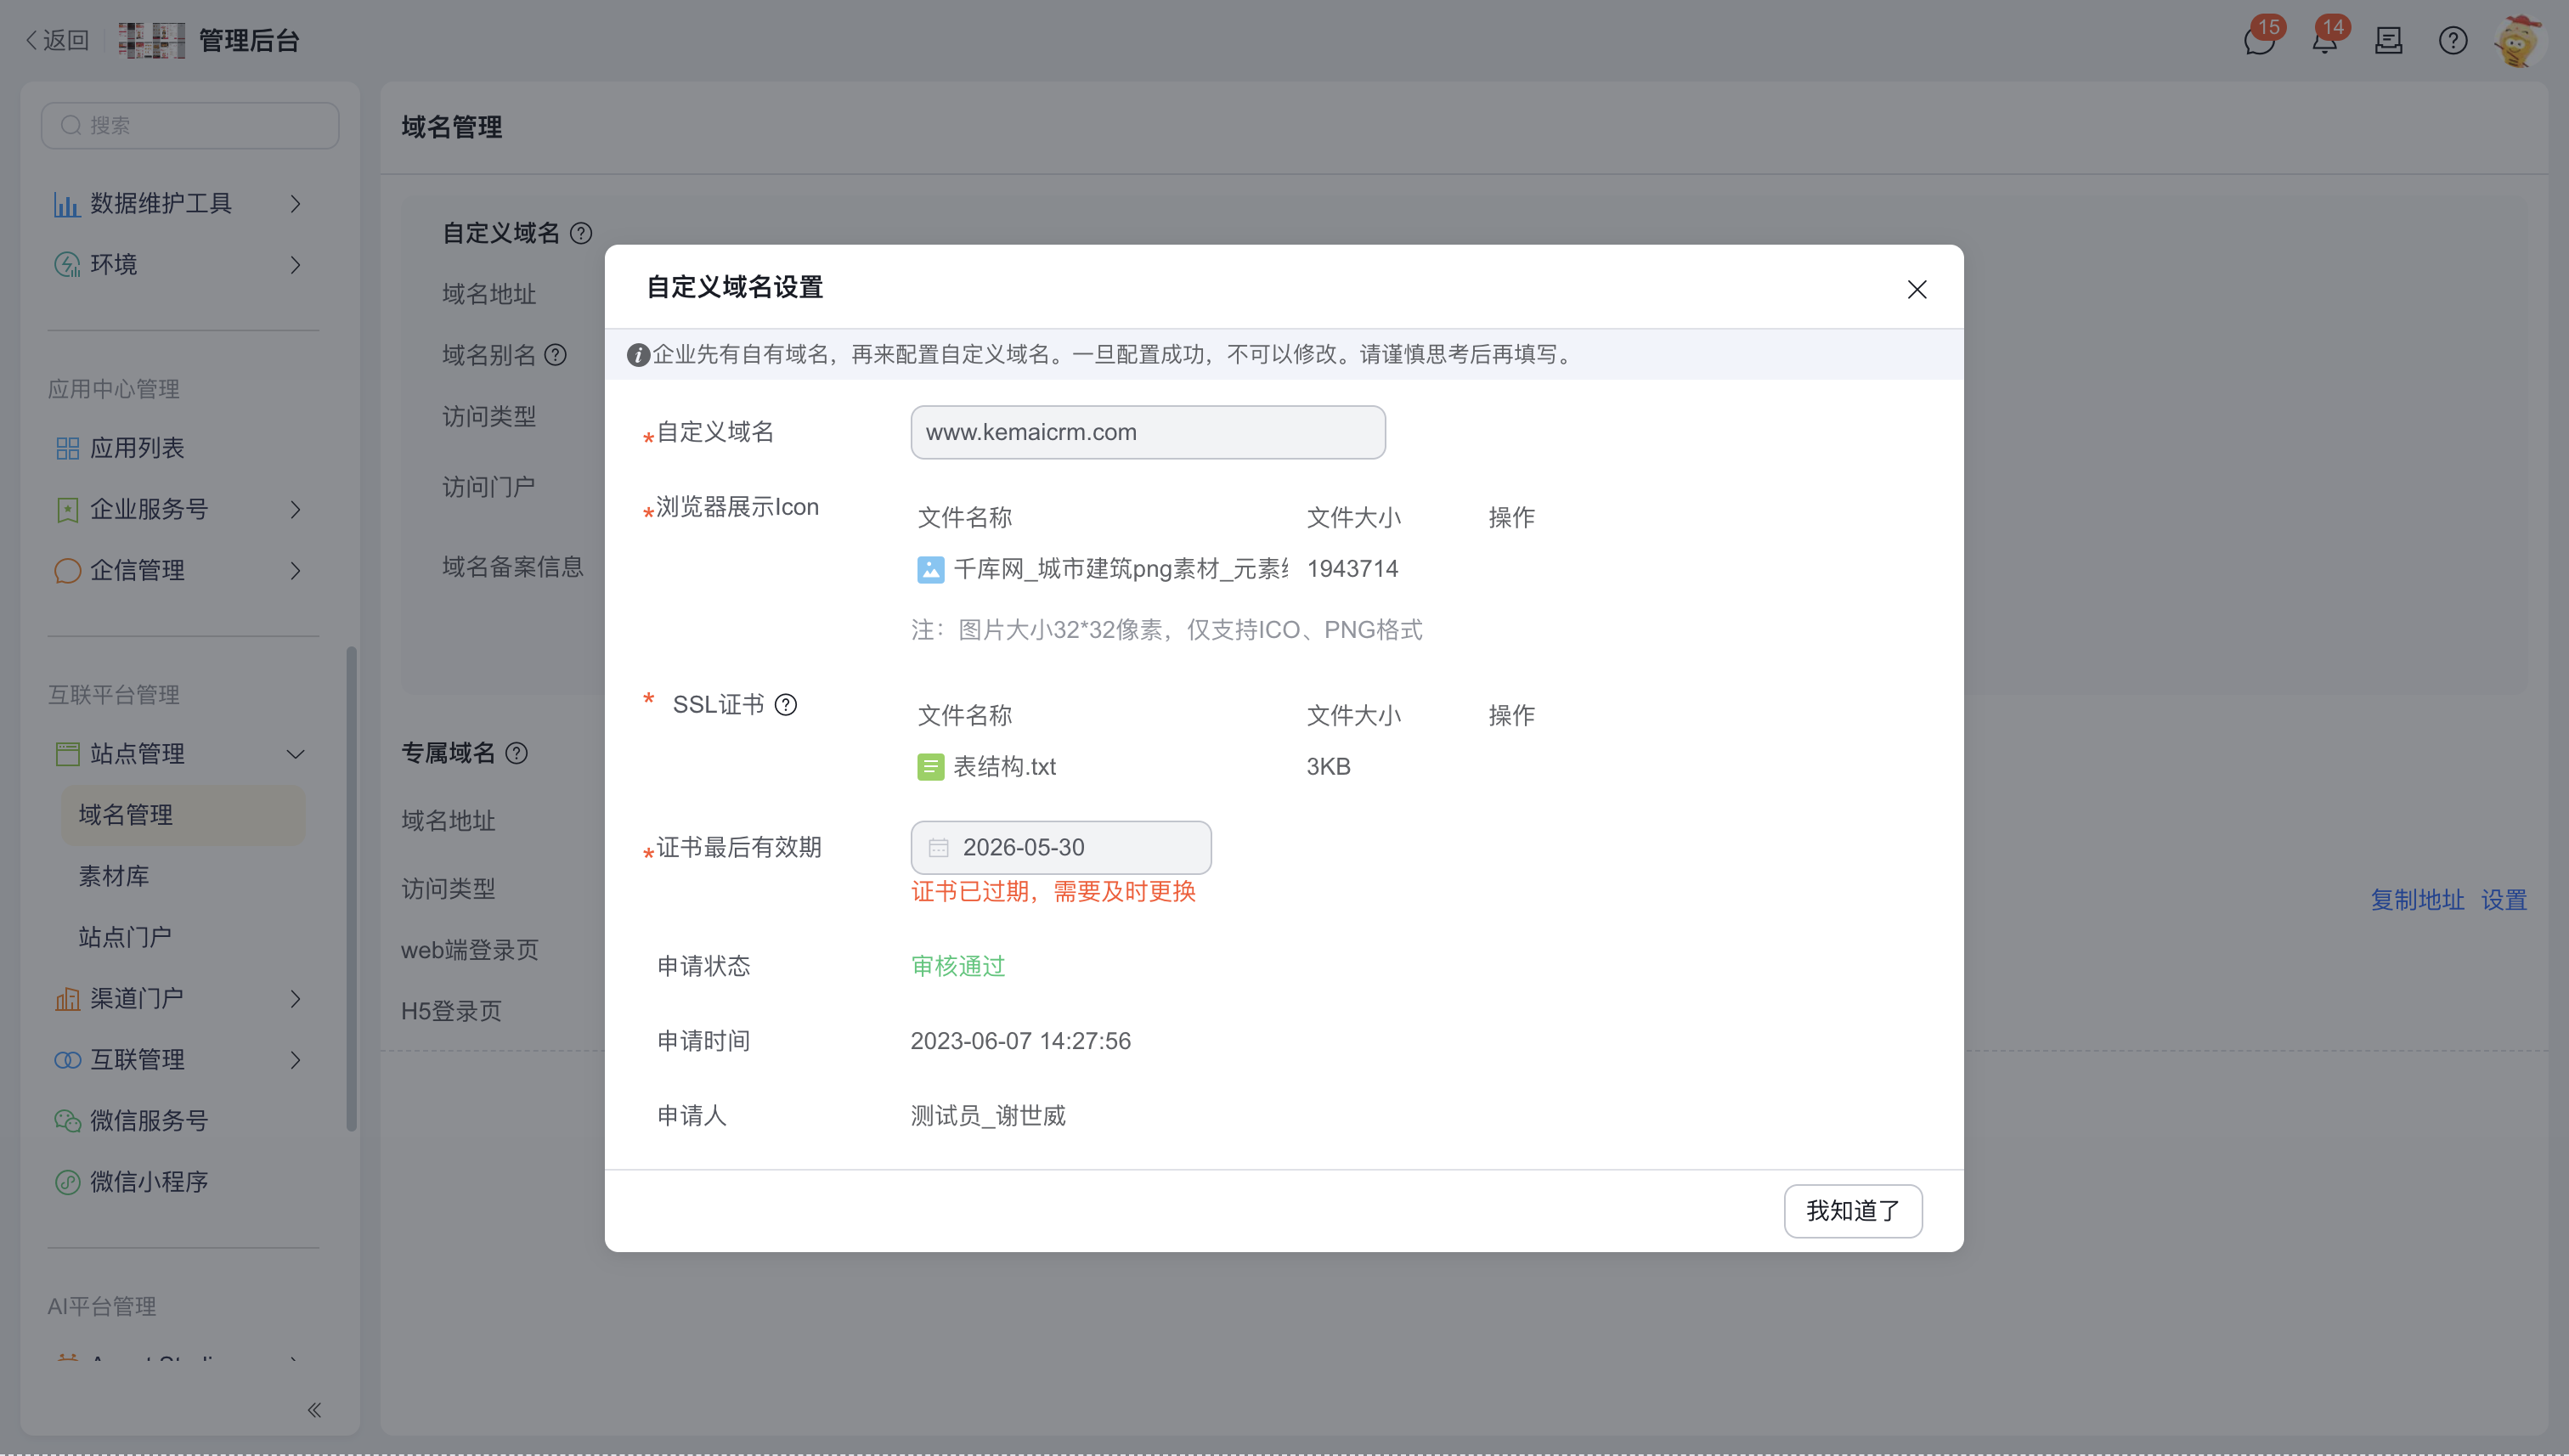Open 素材库 in sidebar
Screen dimensions: 2569x1456
click(114, 876)
